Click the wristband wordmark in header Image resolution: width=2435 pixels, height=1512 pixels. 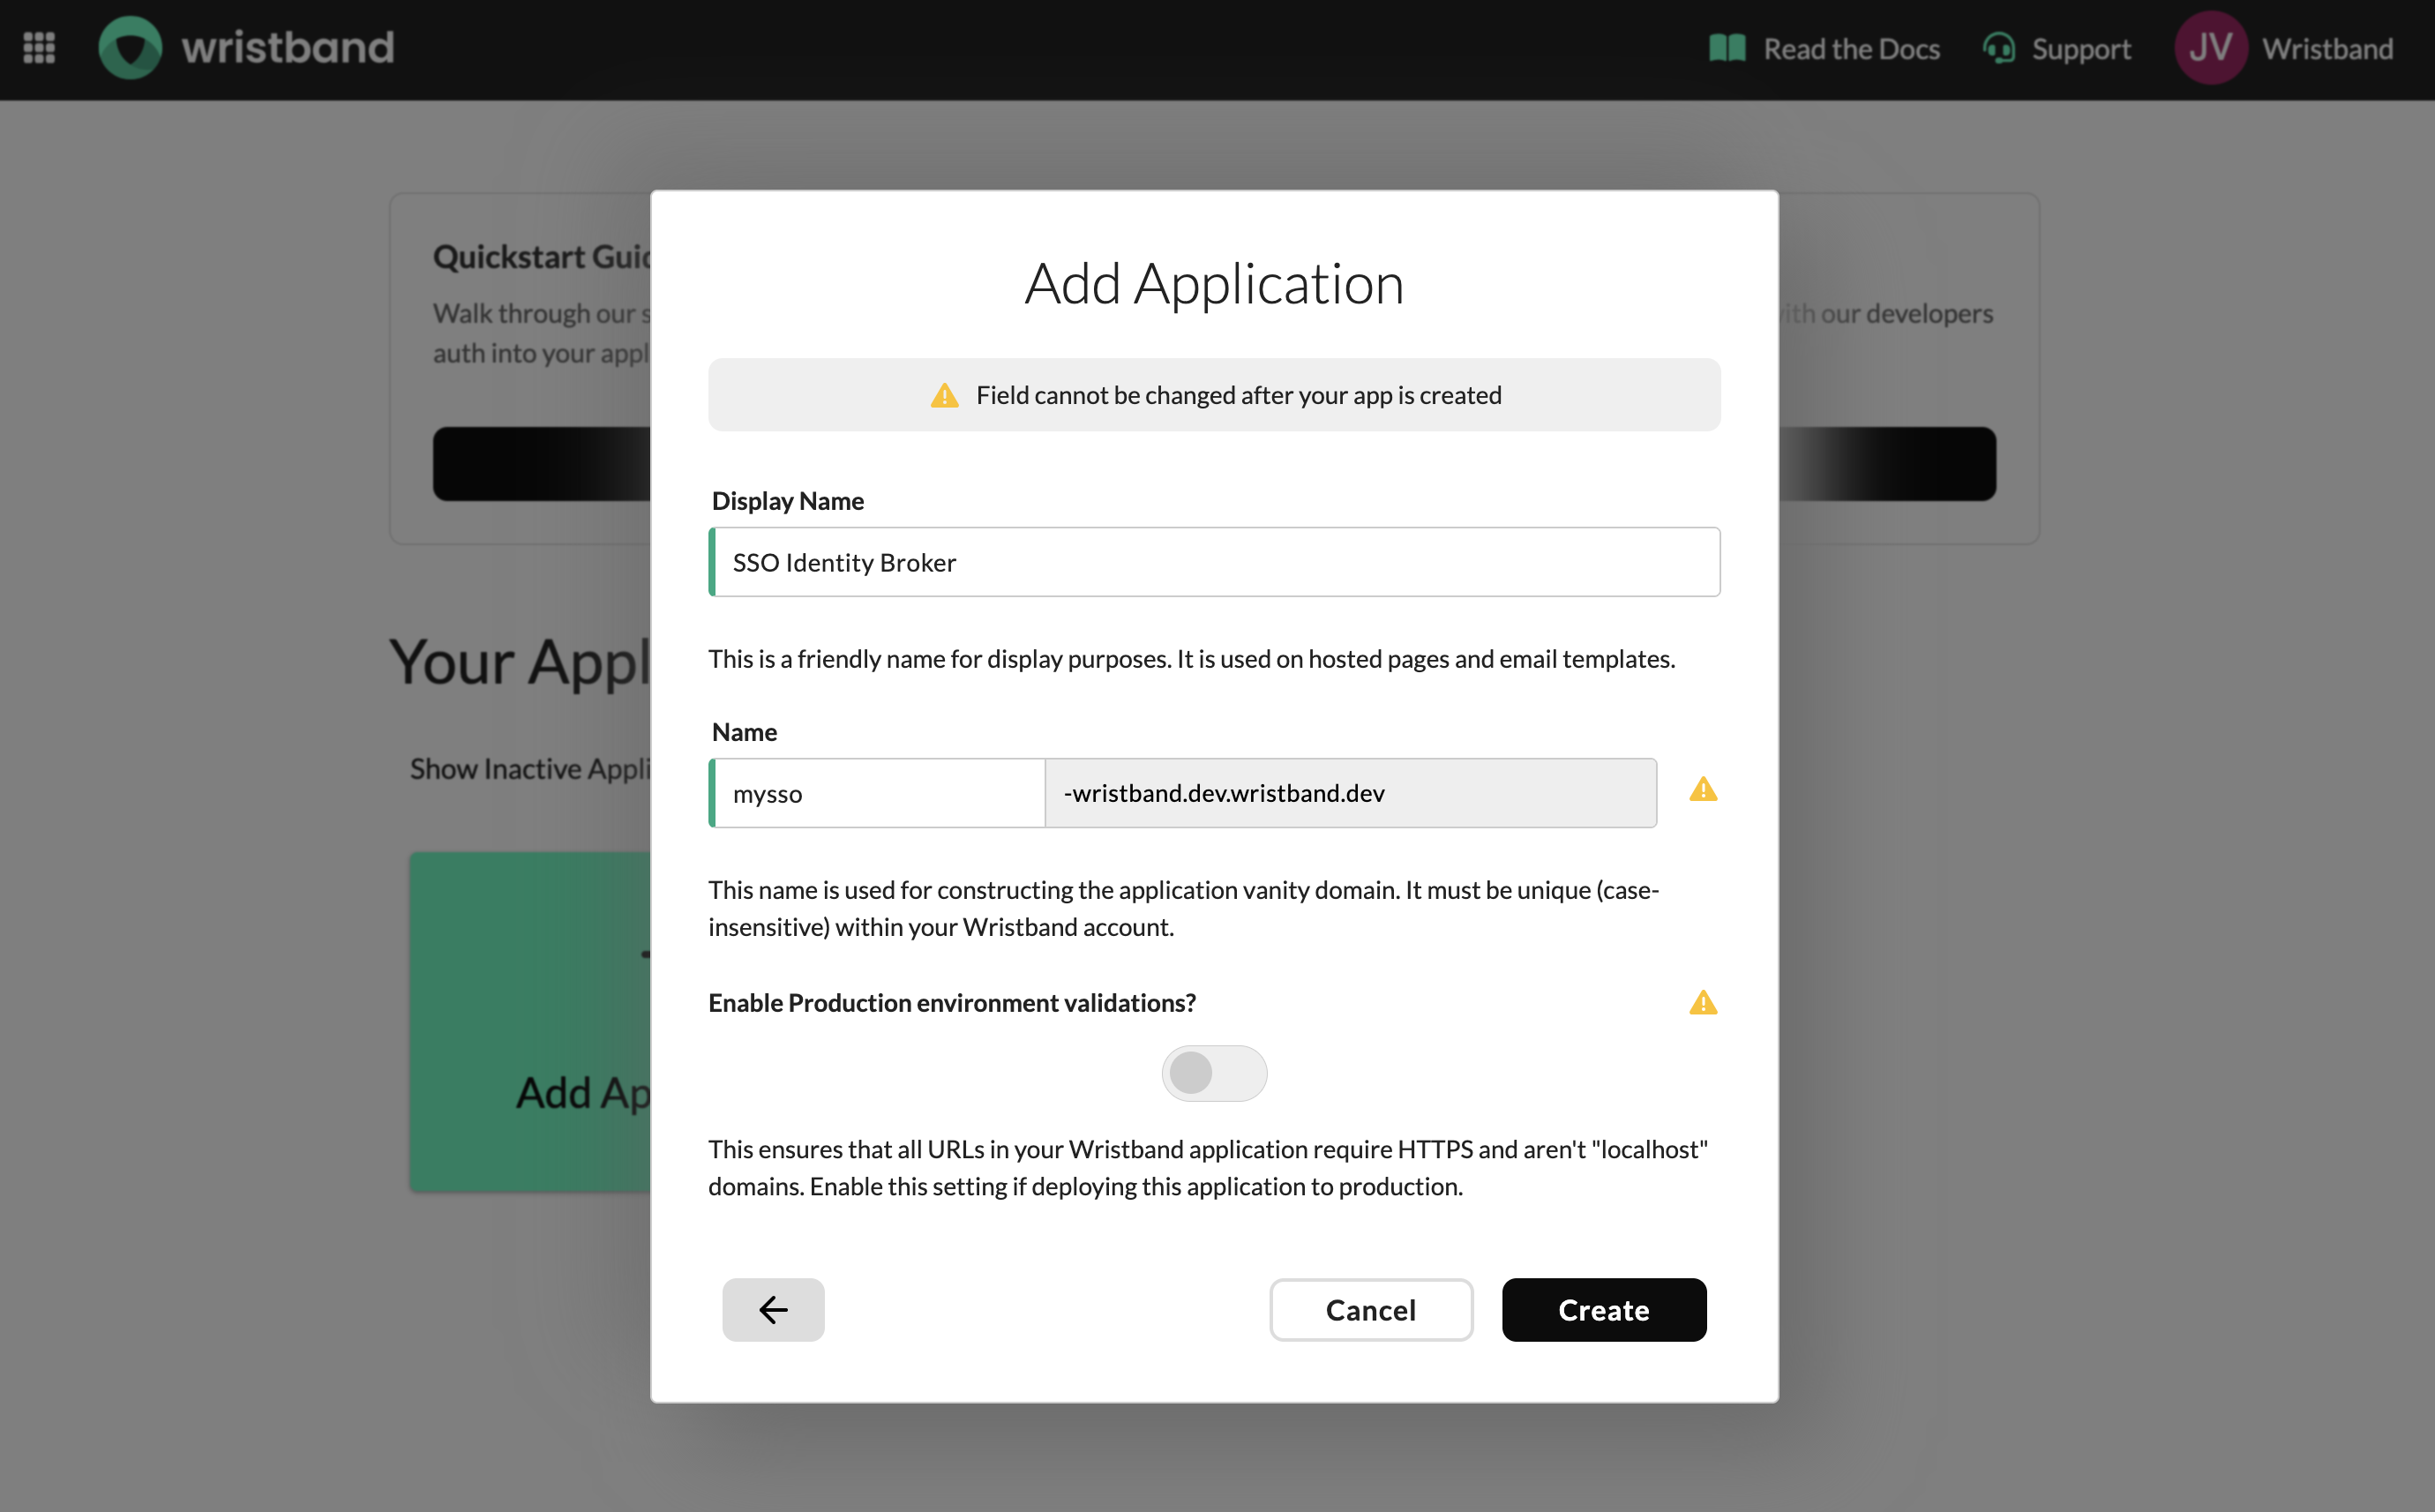point(288,48)
